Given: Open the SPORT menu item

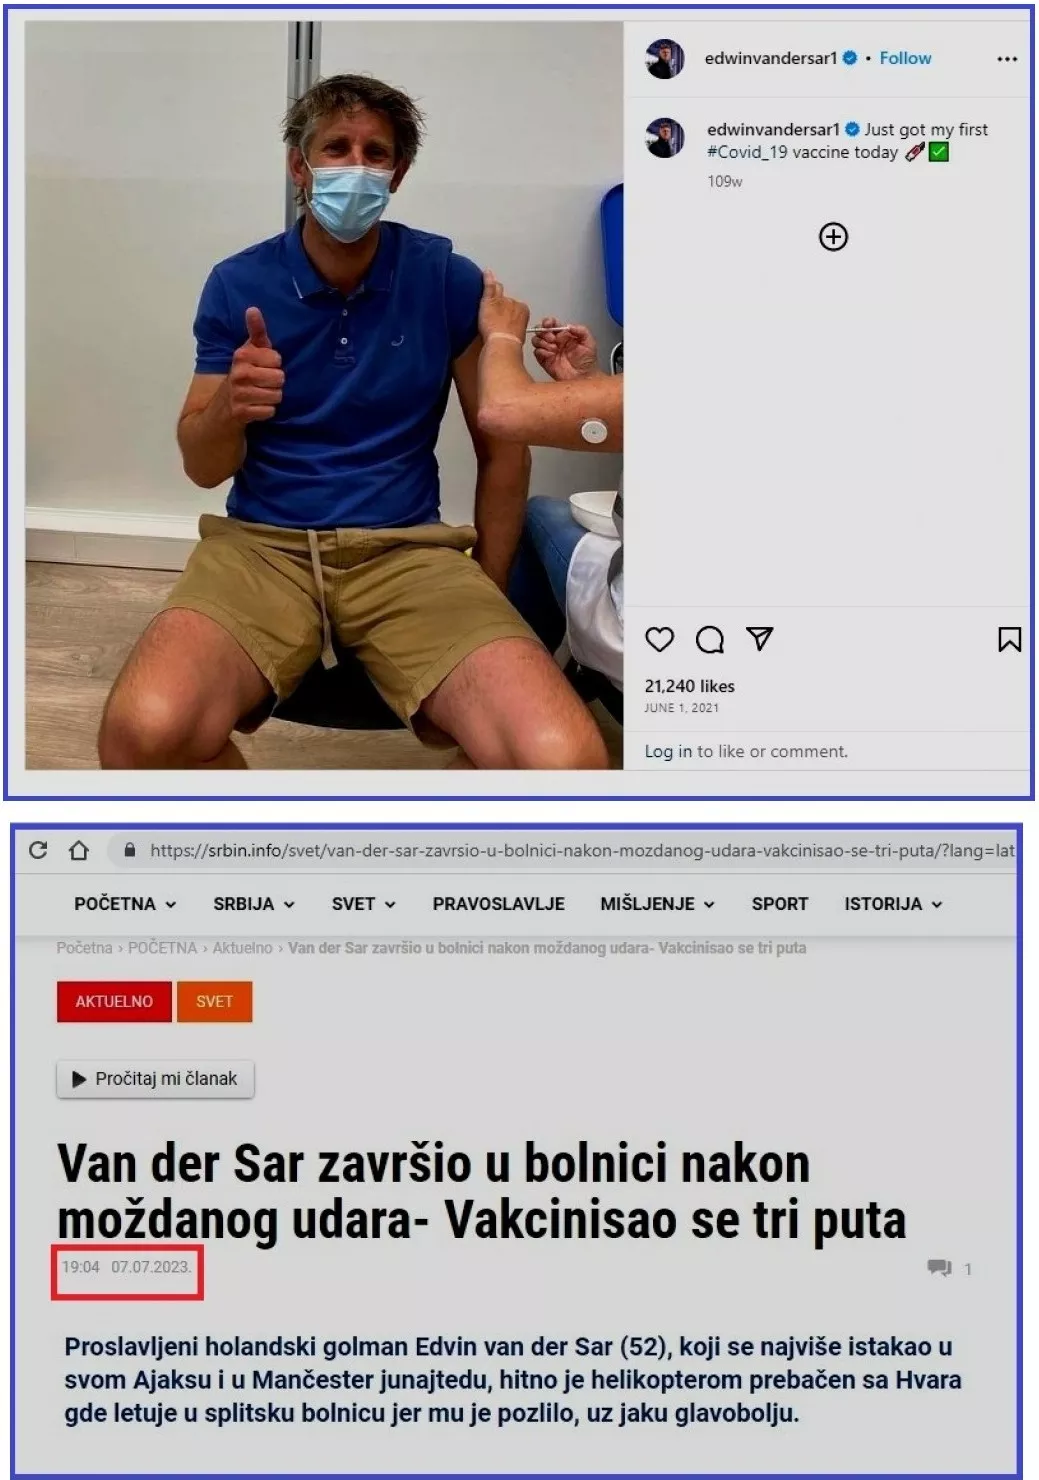Looking at the screenshot, I should click(x=779, y=904).
